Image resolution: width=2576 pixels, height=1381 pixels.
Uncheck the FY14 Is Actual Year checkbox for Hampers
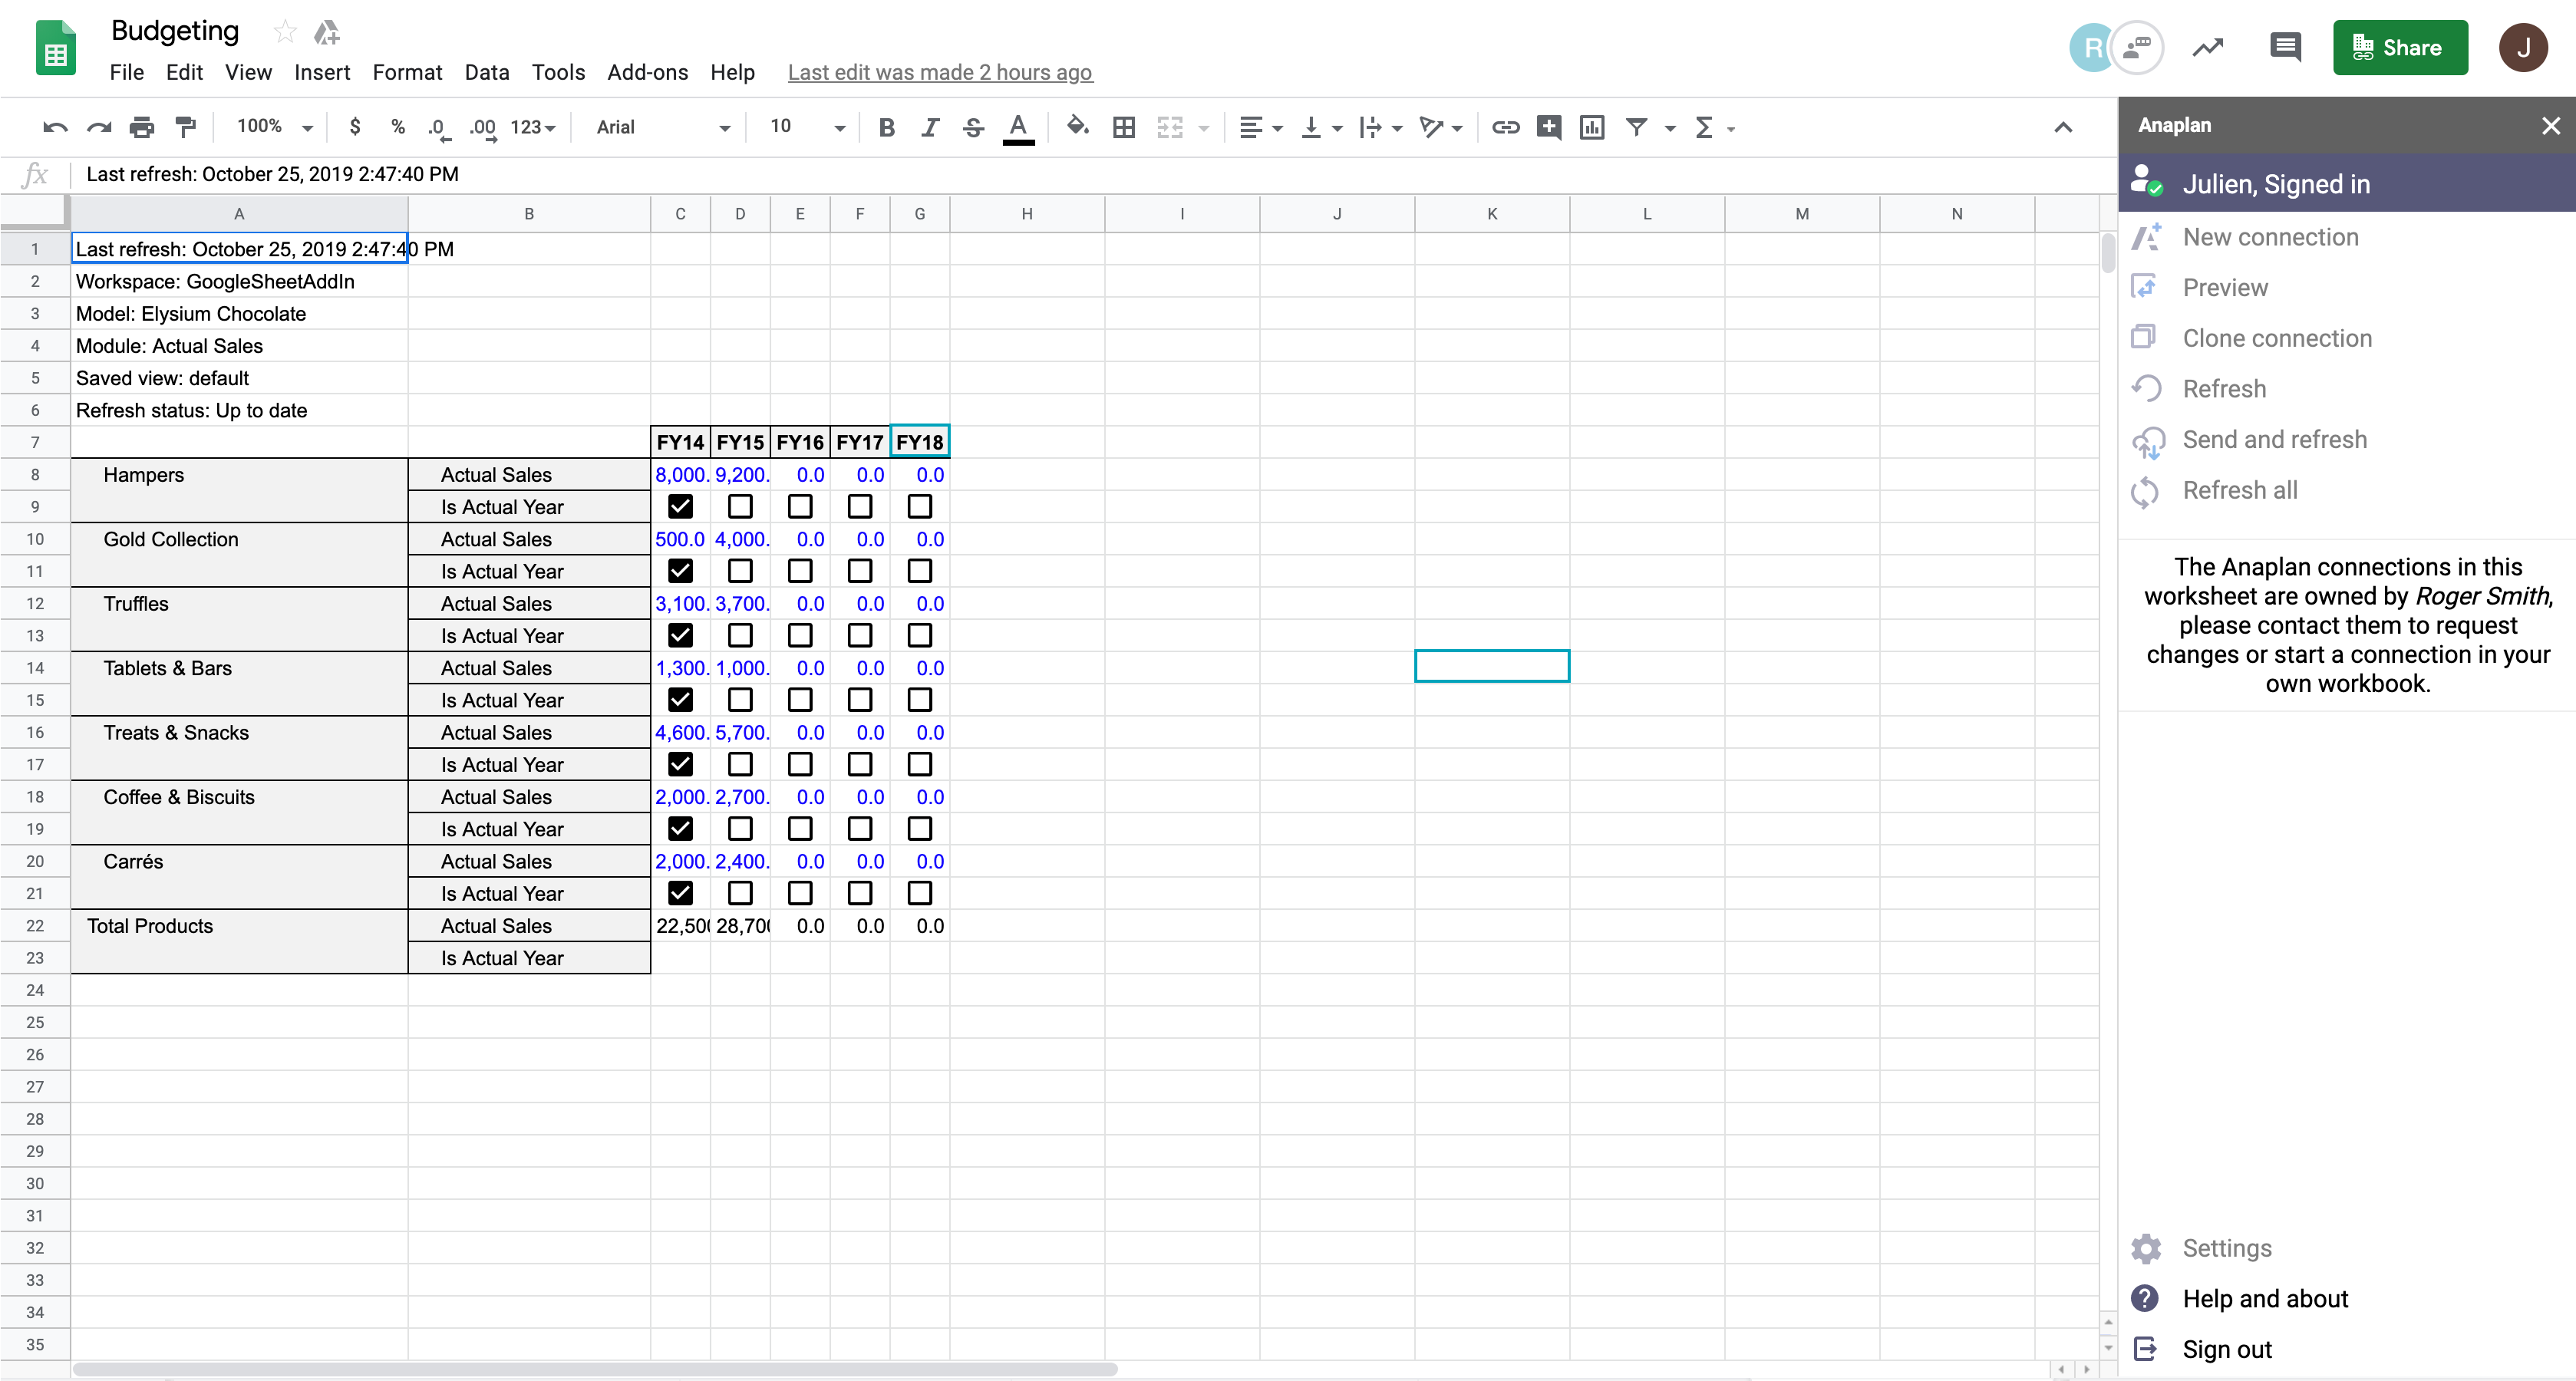point(681,506)
